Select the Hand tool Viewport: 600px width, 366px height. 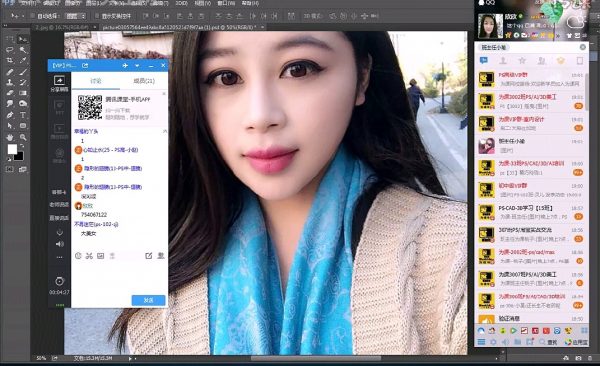tap(10, 137)
